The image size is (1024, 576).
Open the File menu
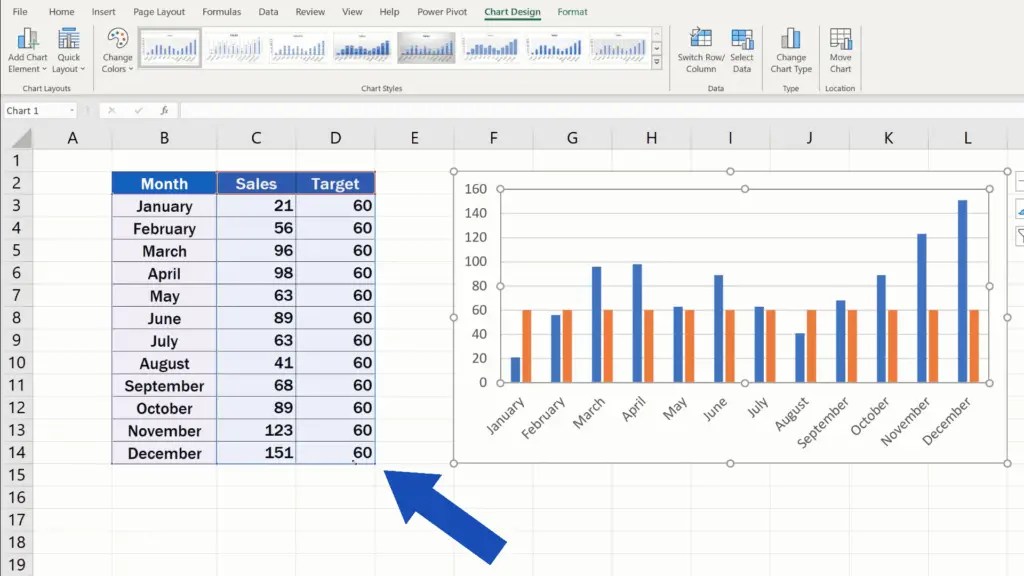click(x=19, y=11)
